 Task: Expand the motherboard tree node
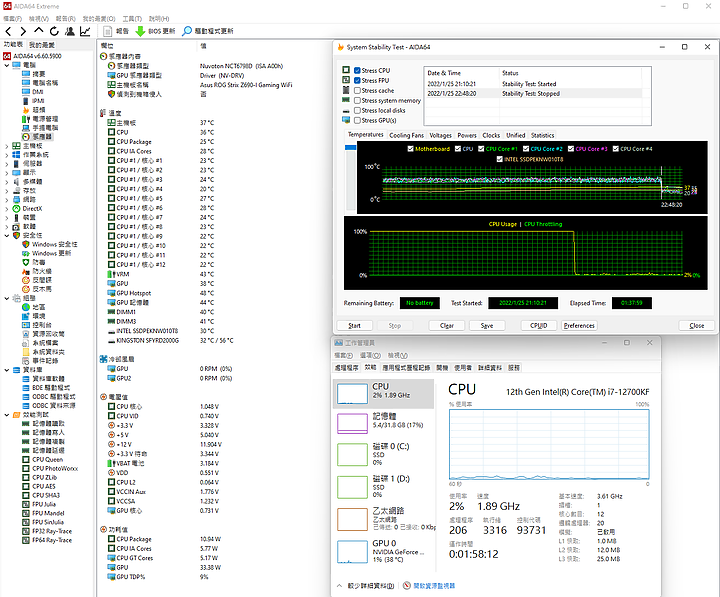tap(6, 146)
